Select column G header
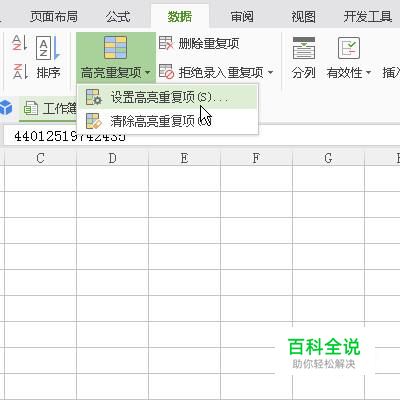 click(x=328, y=158)
